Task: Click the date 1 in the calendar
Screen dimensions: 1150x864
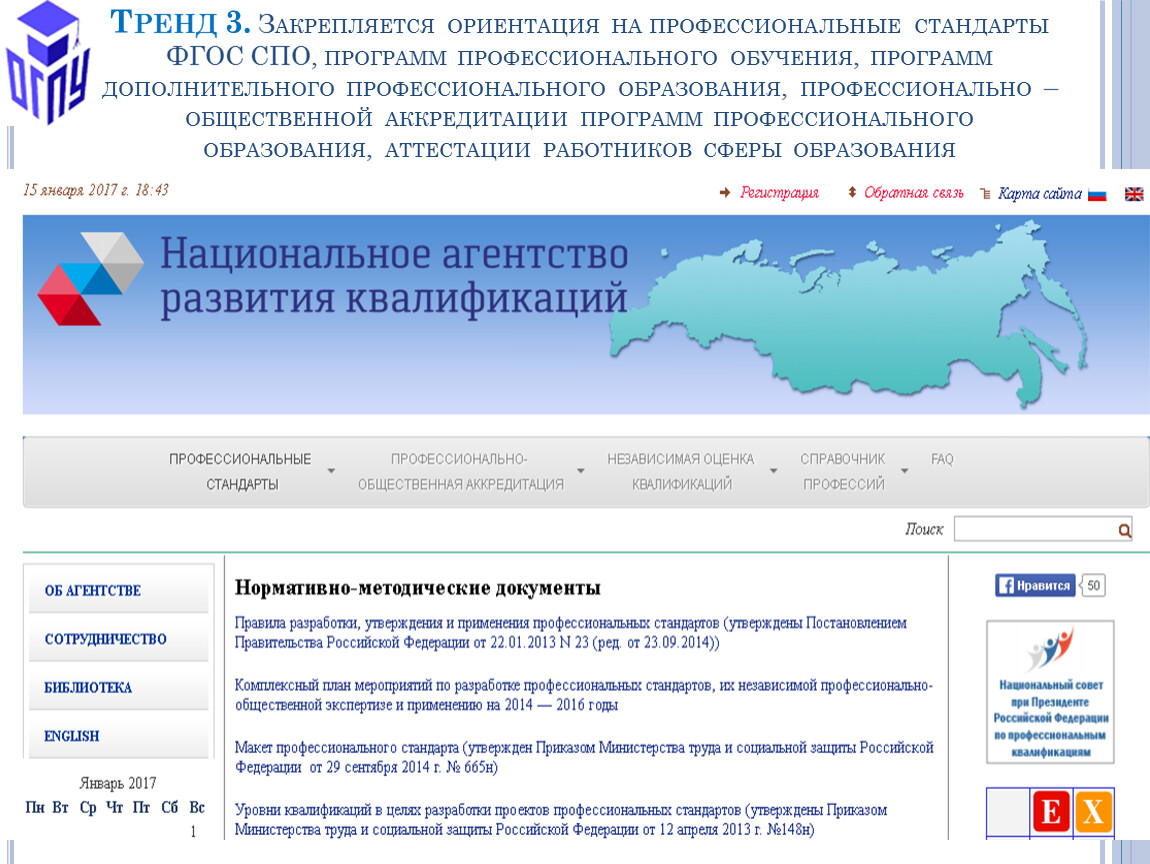Action: pos(194,832)
